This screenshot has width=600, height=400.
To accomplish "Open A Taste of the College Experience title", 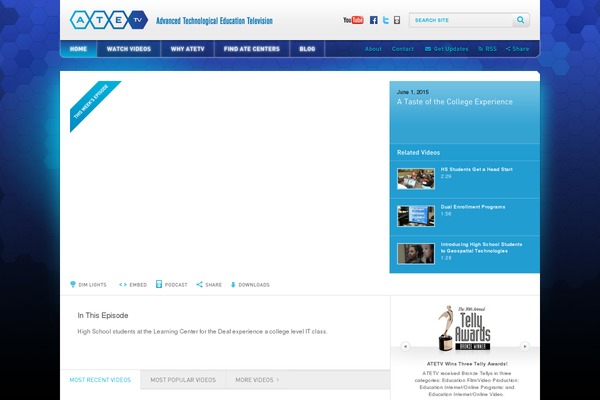I will click(455, 102).
